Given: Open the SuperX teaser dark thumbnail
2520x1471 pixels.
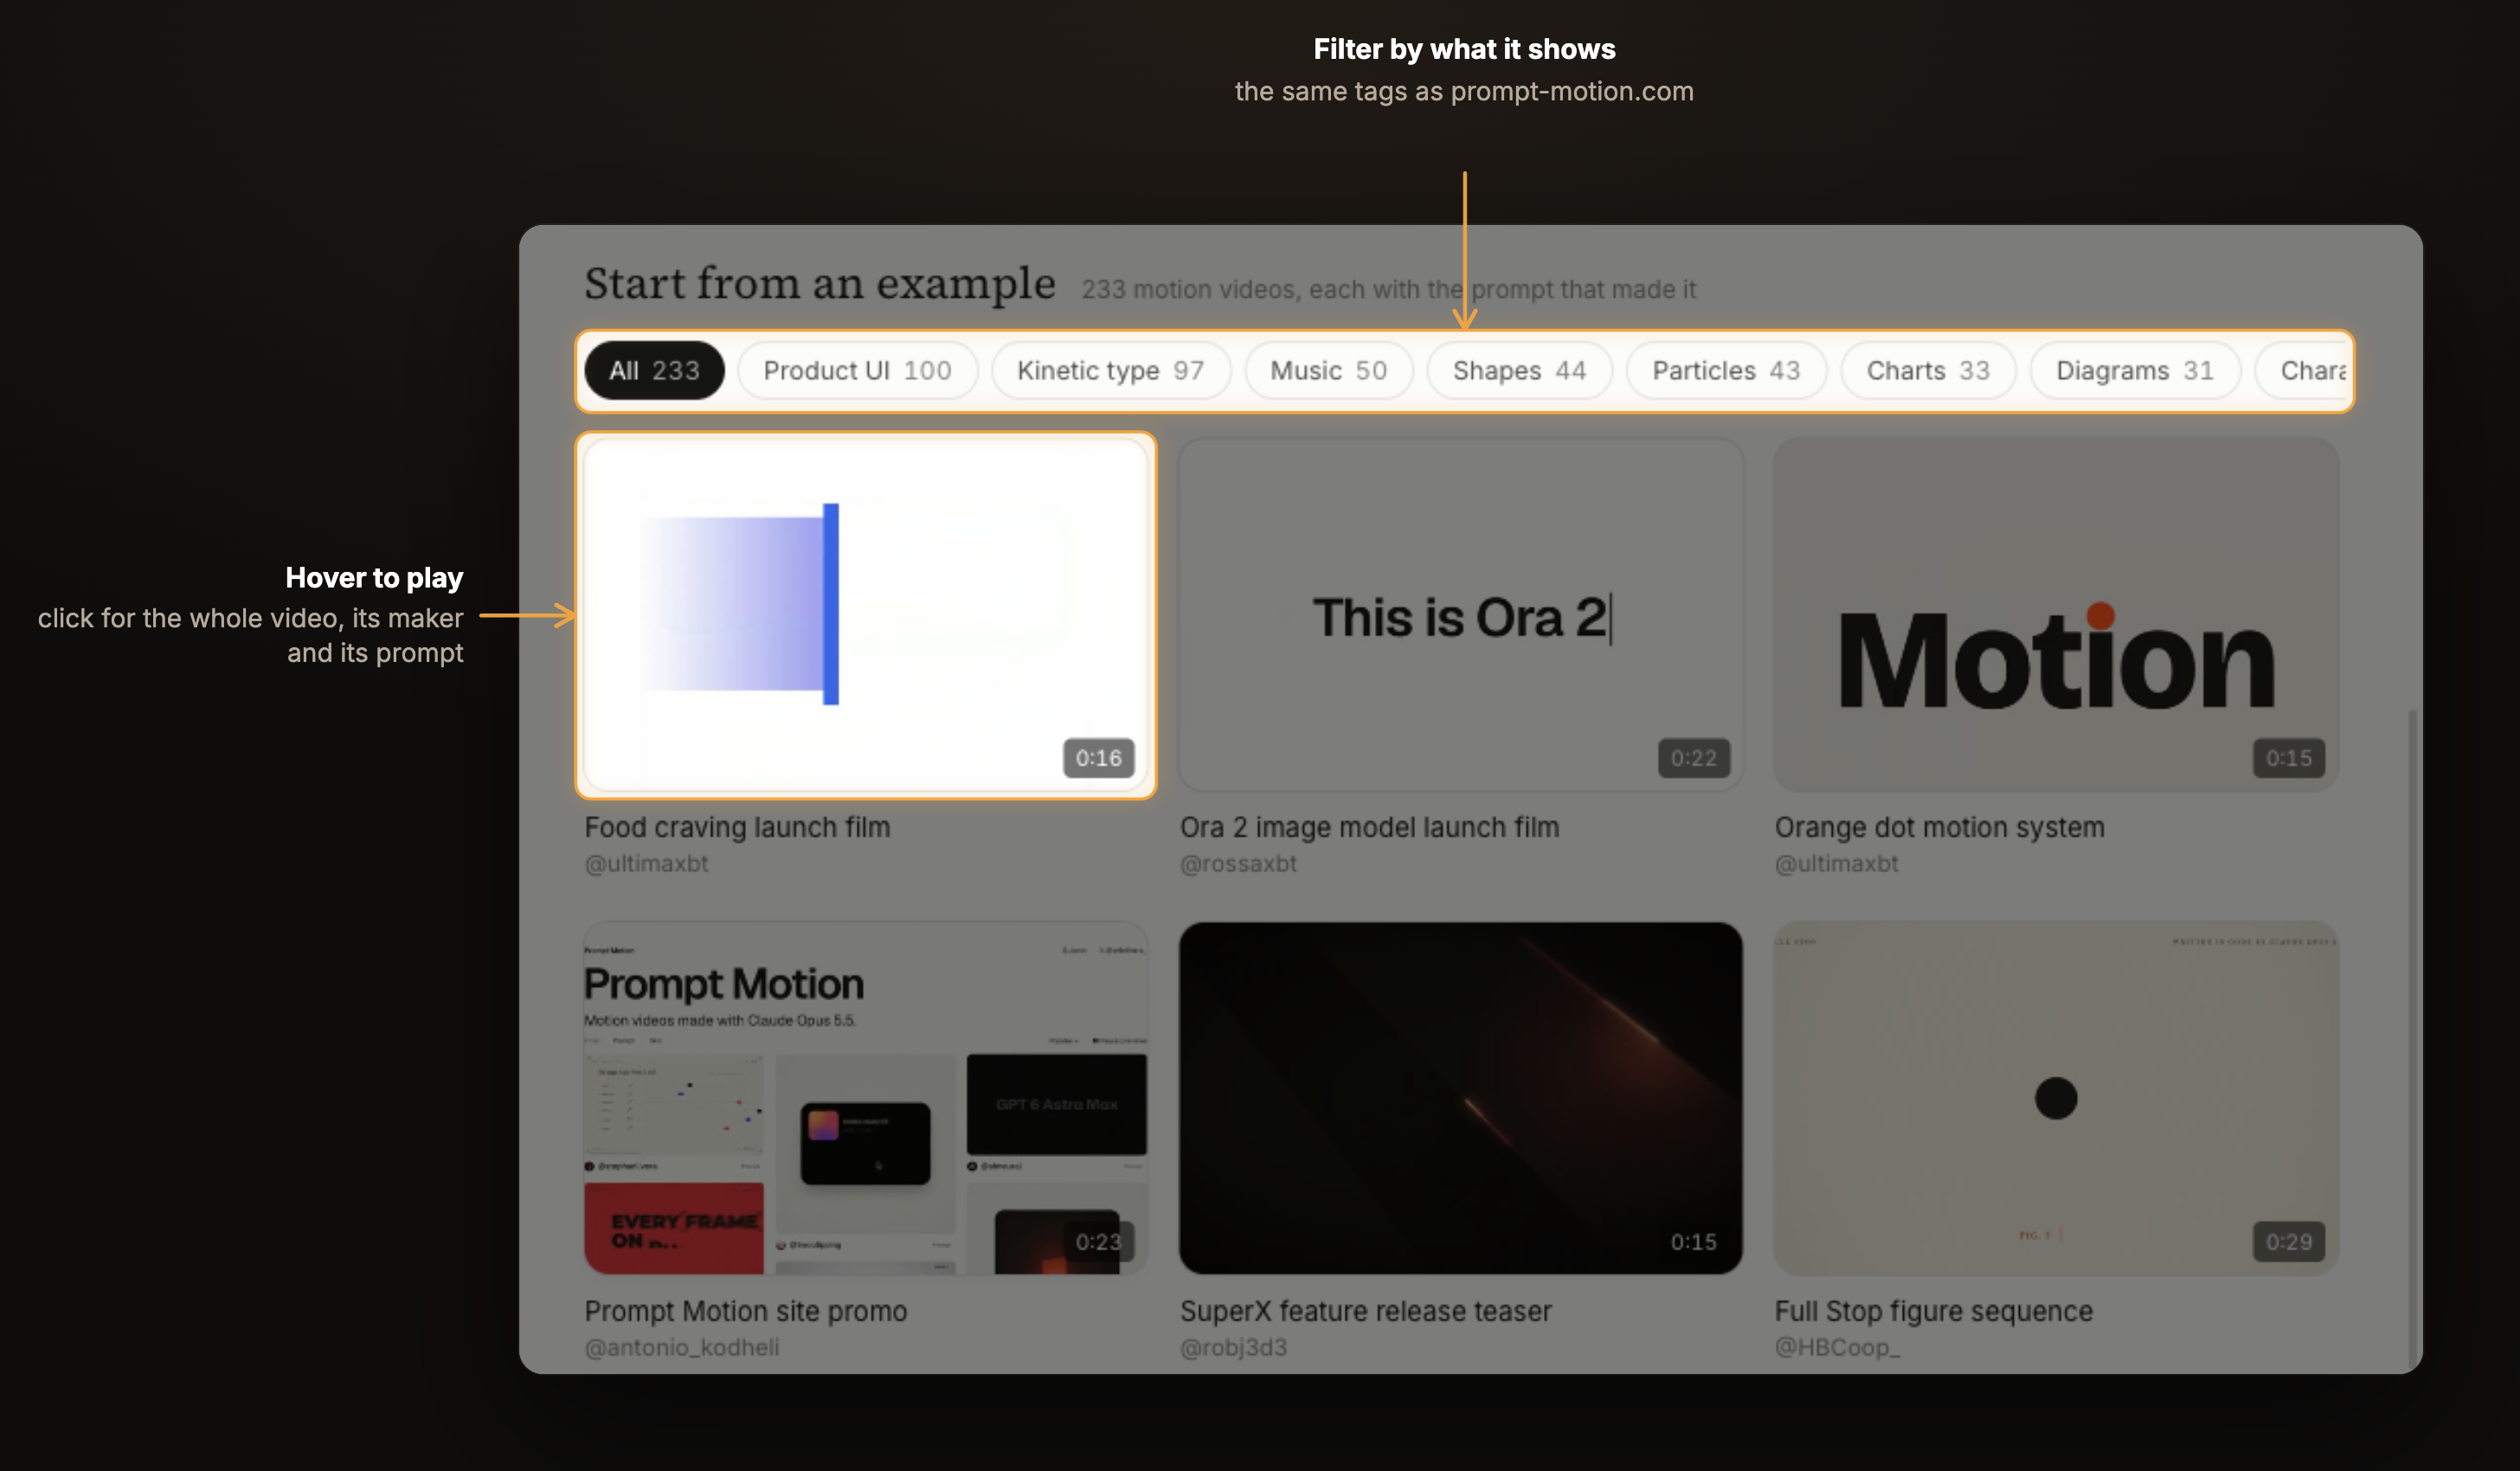Looking at the screenshot, I should pos(1461,1098).
